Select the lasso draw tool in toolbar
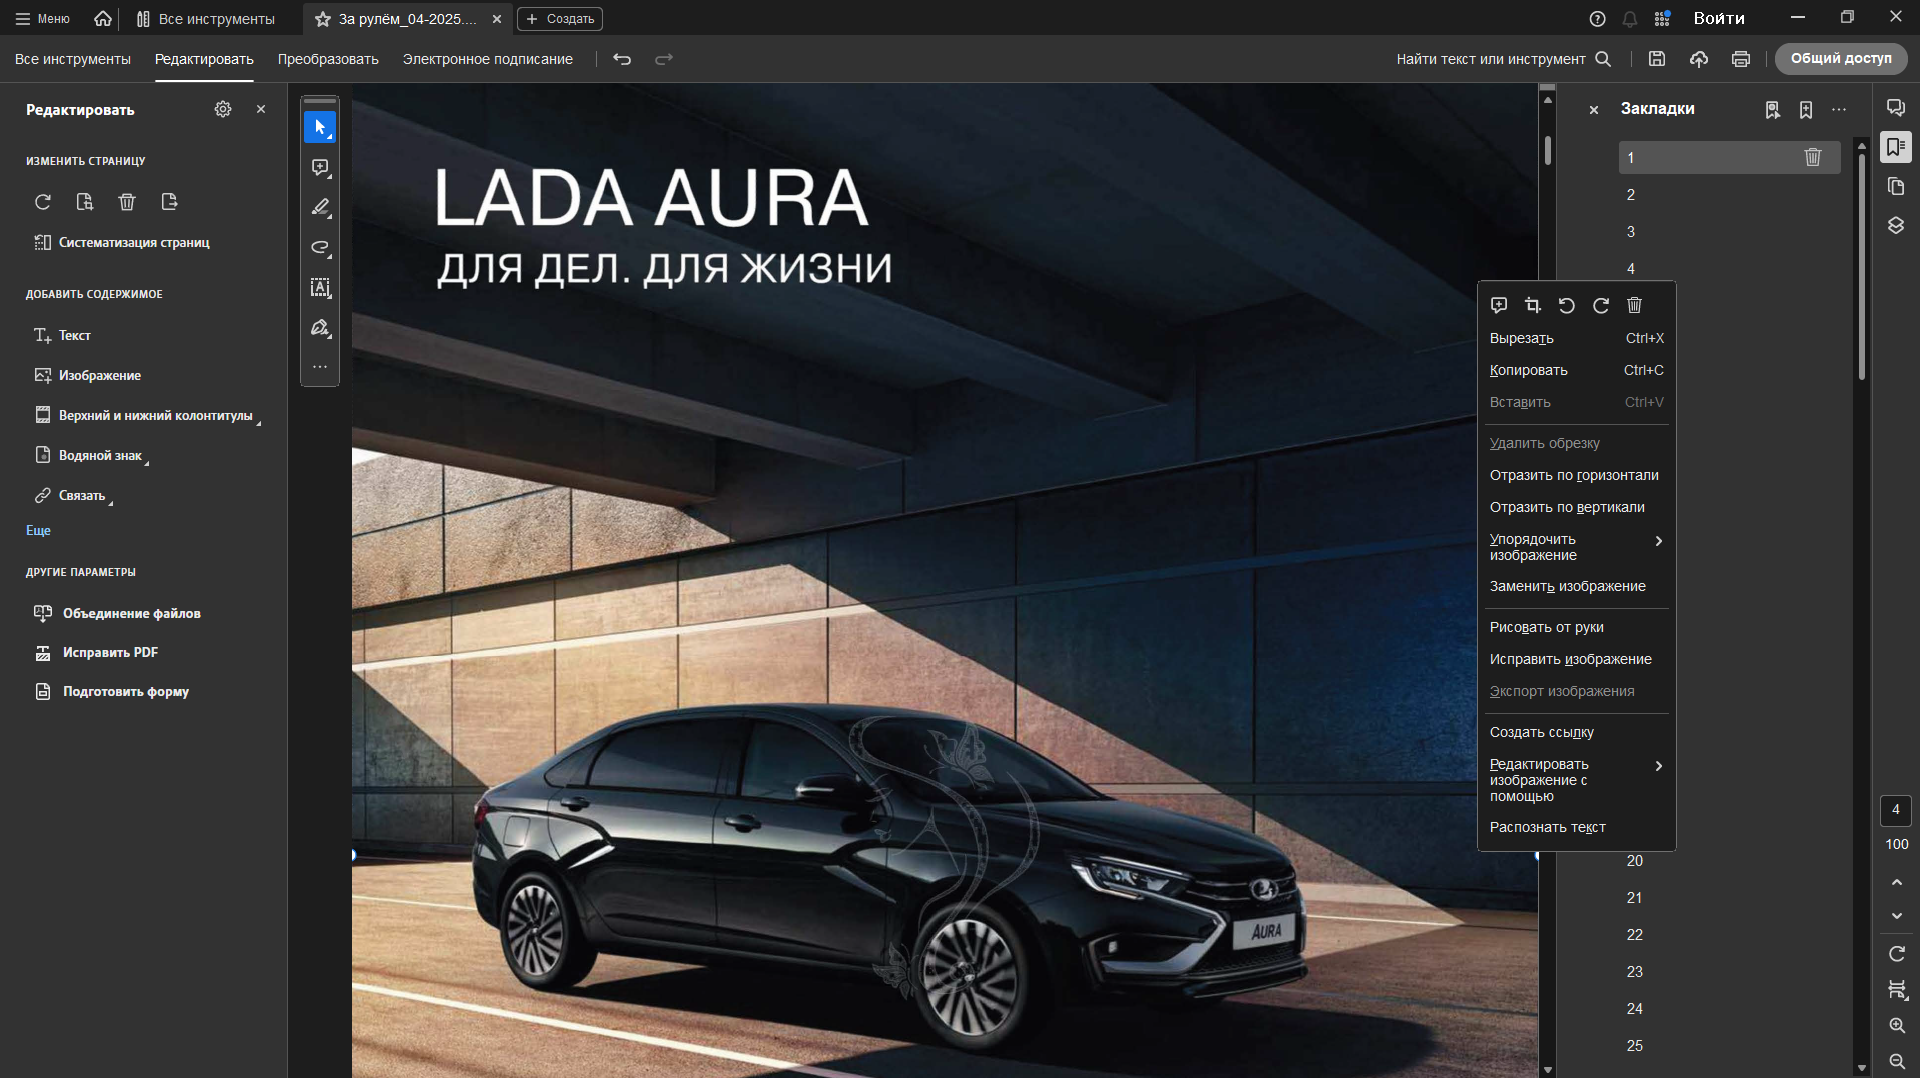Image resolution: width=1920 pixels, height=1080 pixels. [320, 248]
